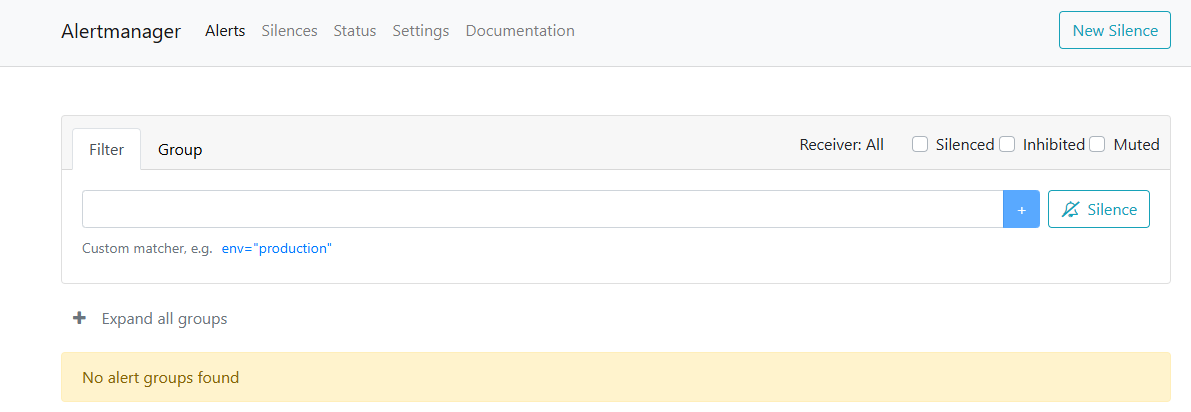Open the Documentation link
Viewport: 1191px width, 412px height.
[x=520, y=31]
